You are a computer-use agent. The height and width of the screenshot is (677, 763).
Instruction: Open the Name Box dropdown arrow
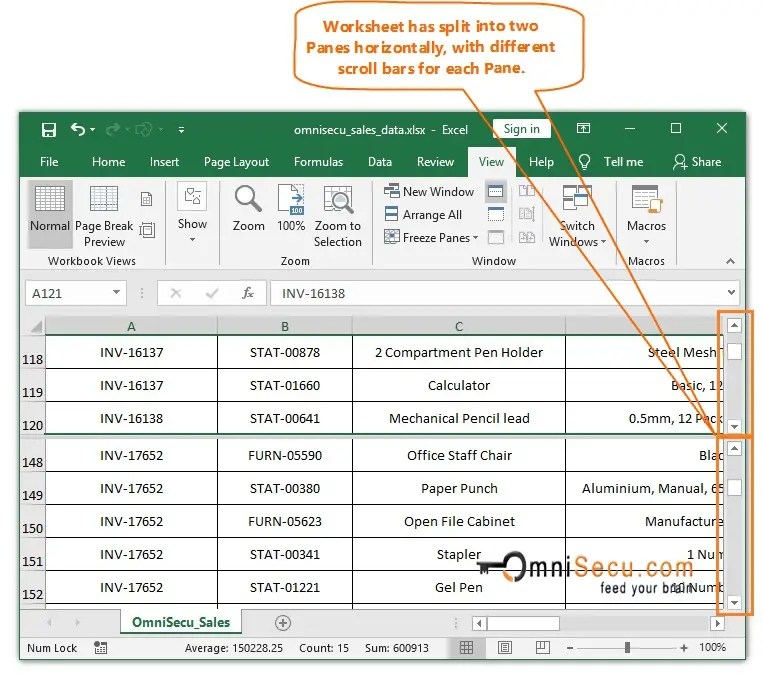[x=117, y=294]
